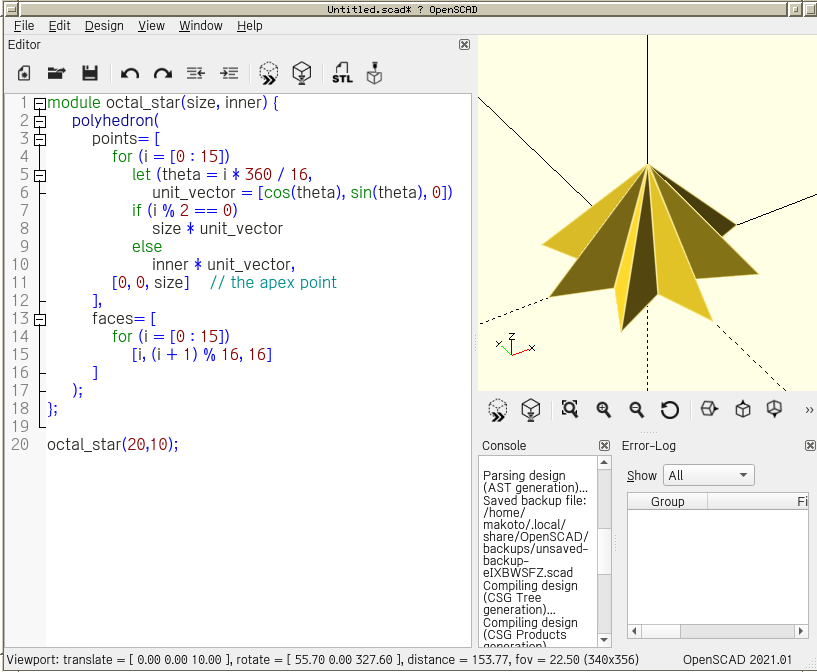The width and height of the screenshot is (817, 672).
Task: Indent selected code via toolbar icon
Action: tap(229, 73)
